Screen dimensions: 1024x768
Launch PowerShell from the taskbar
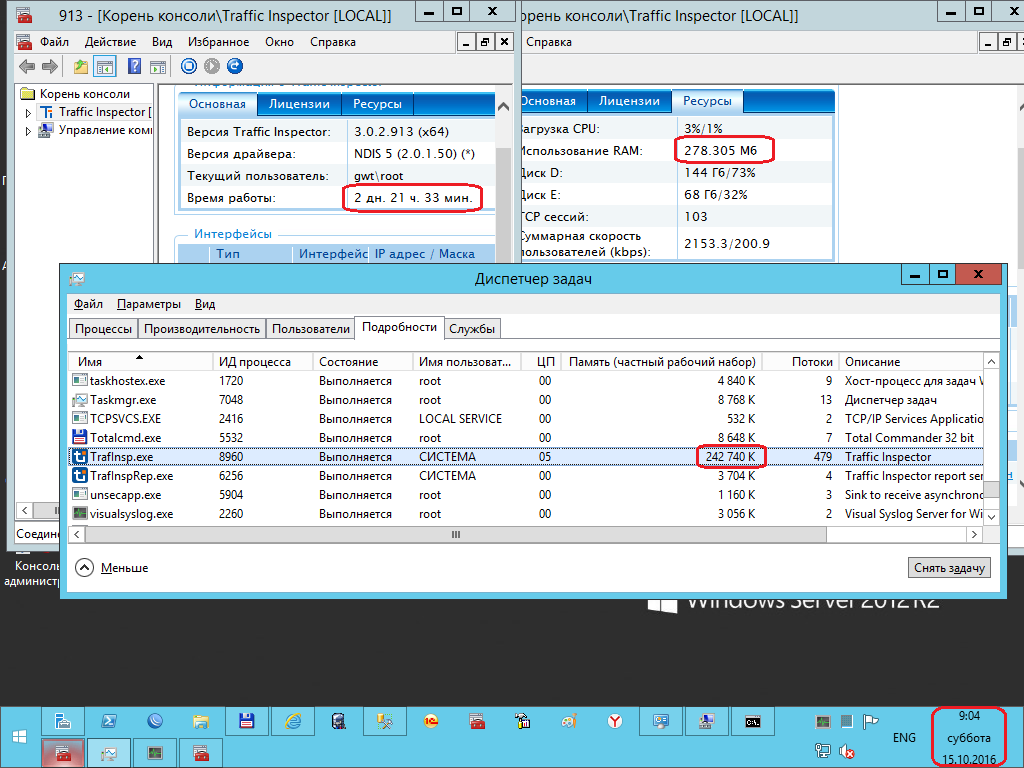tap(108, 722)
